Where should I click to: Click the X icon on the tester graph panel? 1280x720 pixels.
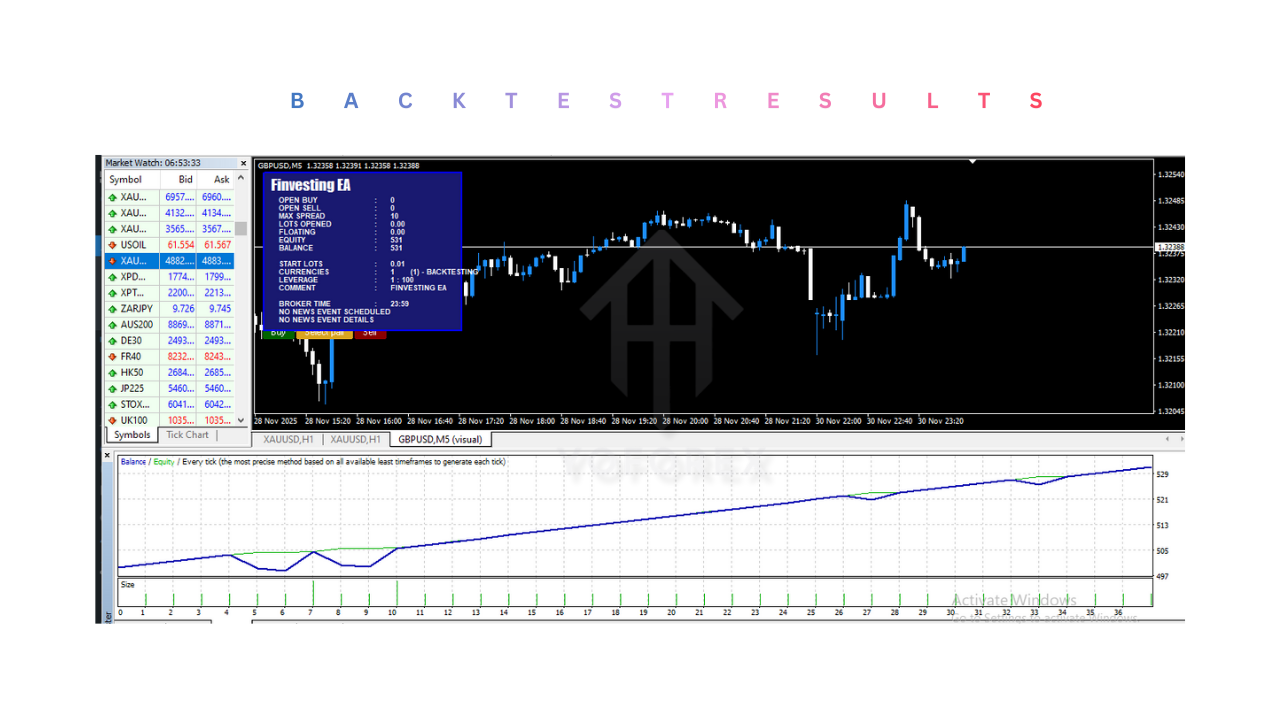point(107,454)
